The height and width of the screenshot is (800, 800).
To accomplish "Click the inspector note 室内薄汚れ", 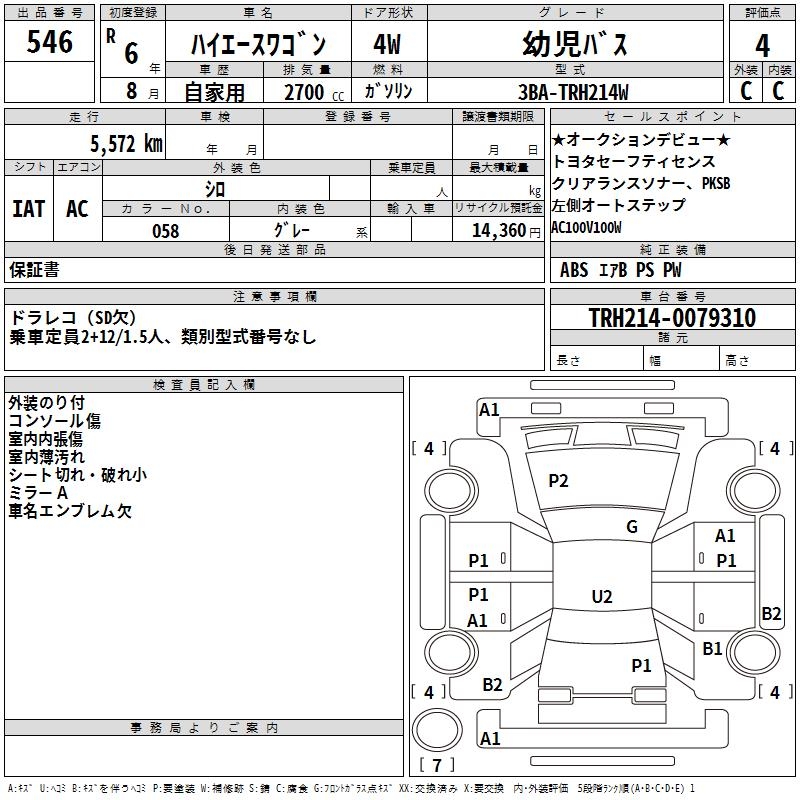I will point(46,456).
